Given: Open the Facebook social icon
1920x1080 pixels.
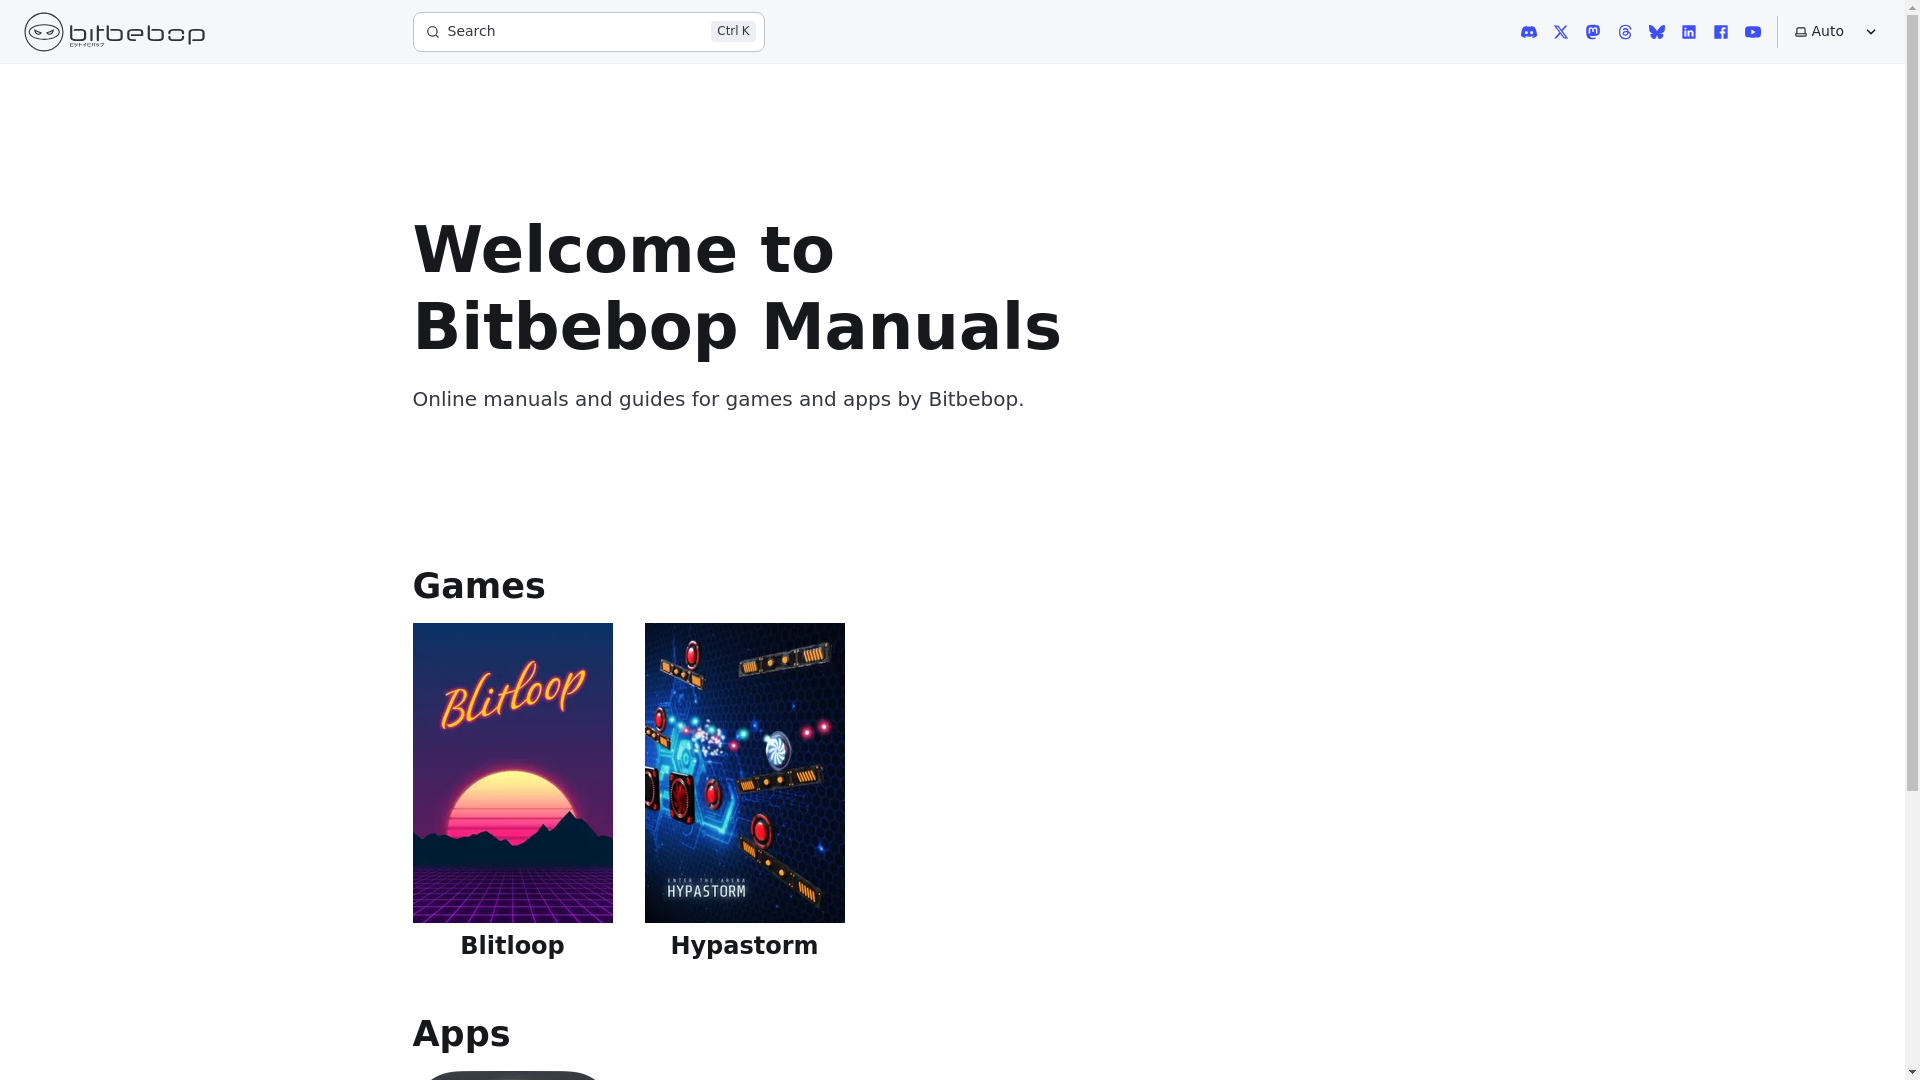Looking at the screenshot, I should tap(1720, 32).
